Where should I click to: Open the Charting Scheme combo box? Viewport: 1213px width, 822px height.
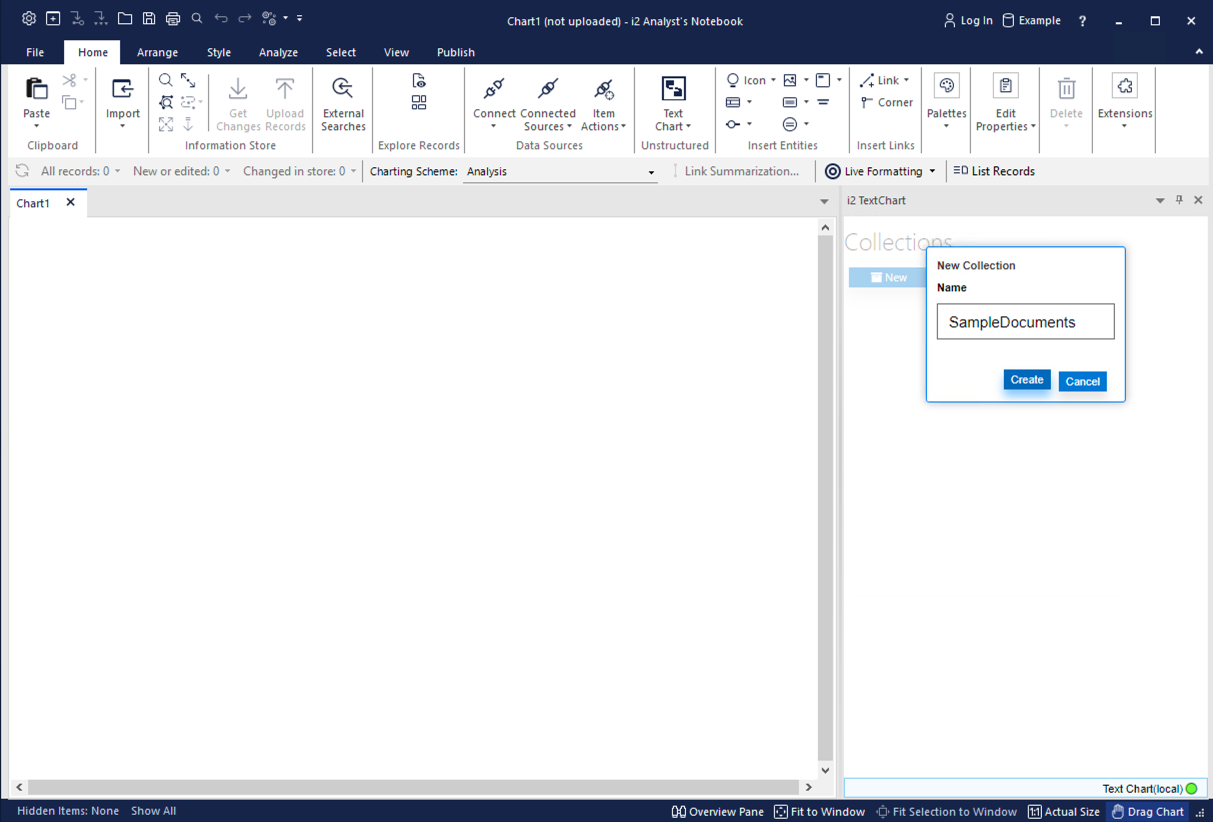(x=560, y=171)
